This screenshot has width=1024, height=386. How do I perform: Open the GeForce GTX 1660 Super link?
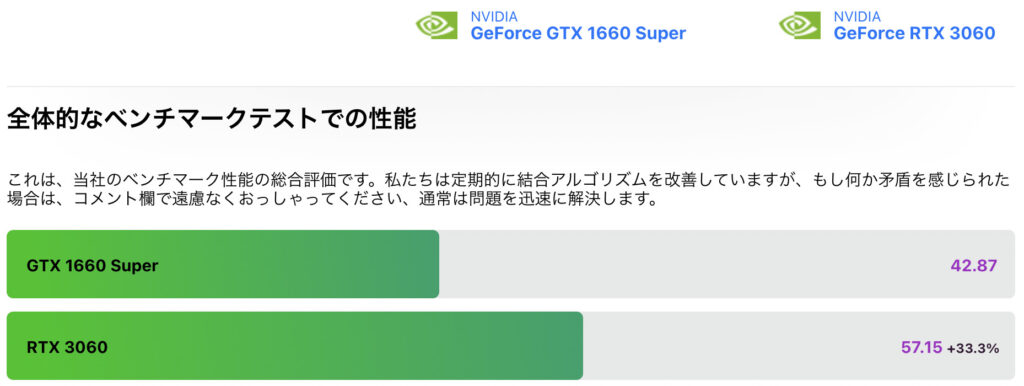[x=578, y=33]
